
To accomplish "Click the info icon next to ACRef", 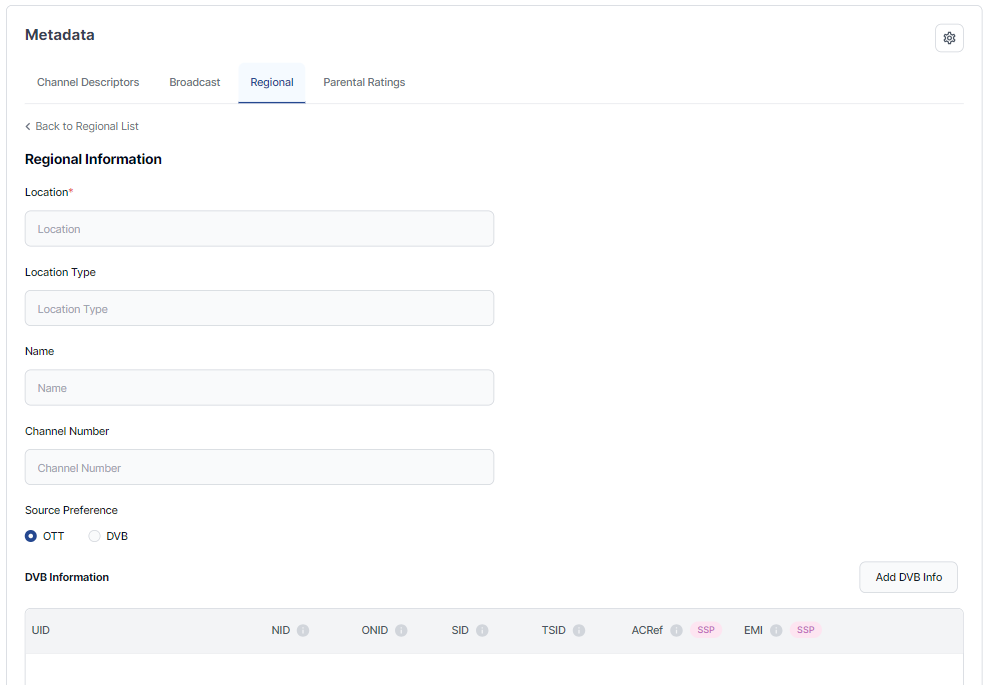I will (x=676, y=631).
